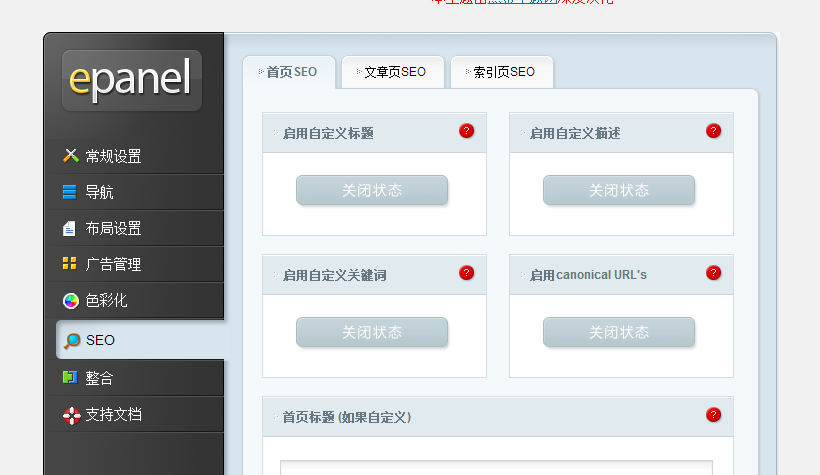Viewport: 820px width, 475px height.
Task: Open the 布局设置 menu section
Action: 136,228
